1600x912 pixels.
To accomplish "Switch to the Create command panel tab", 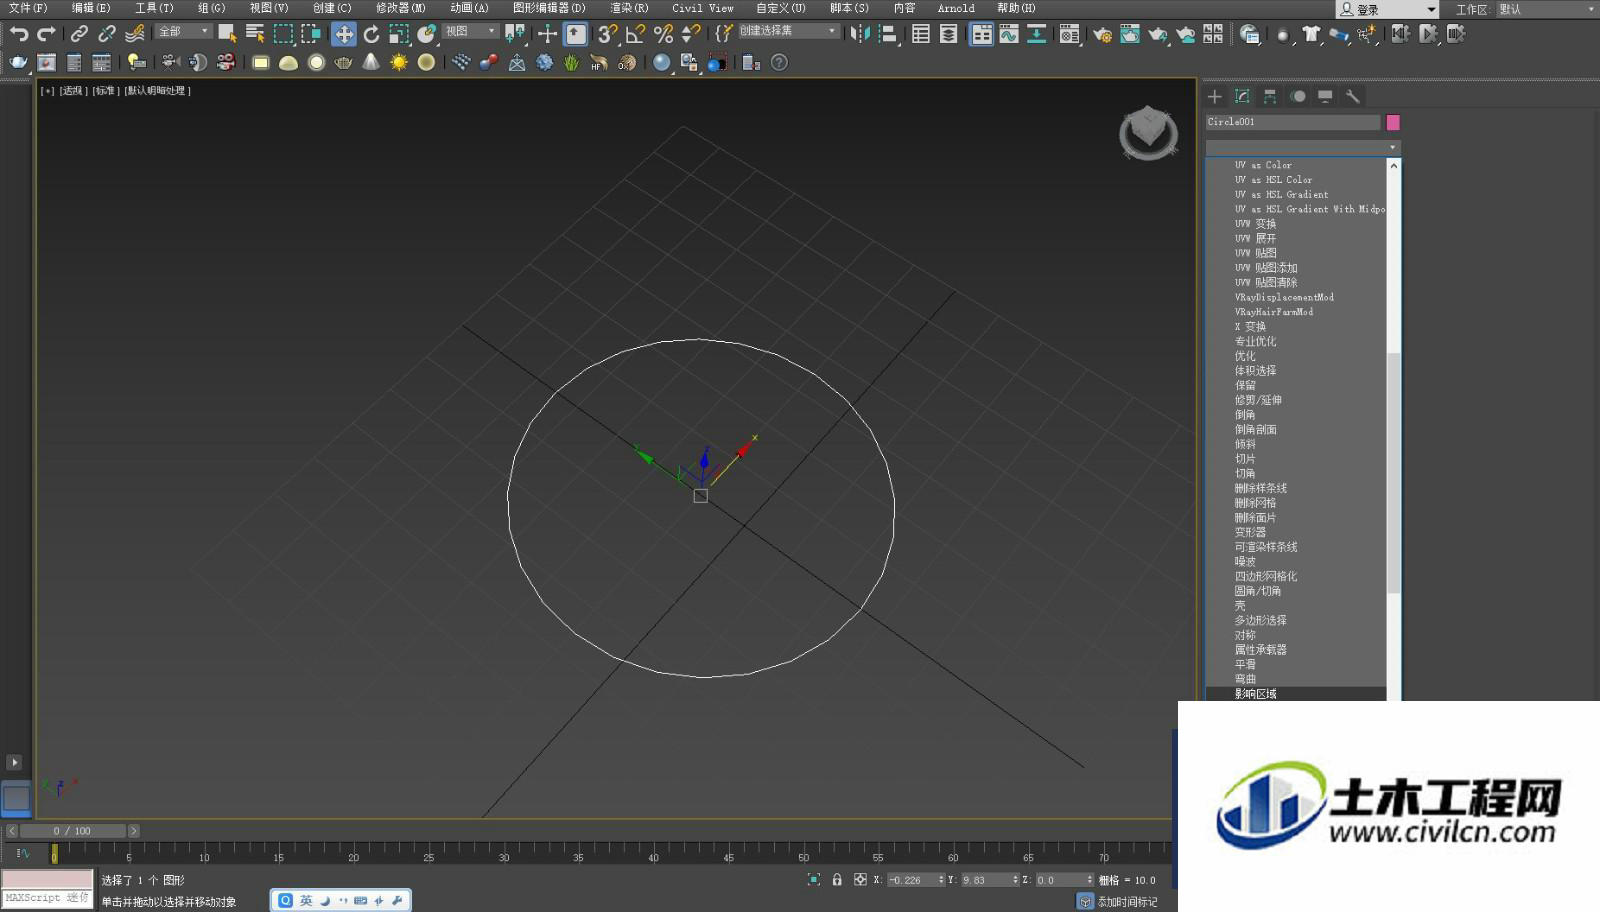I will pyautogui.click(x=1215, y=96).
